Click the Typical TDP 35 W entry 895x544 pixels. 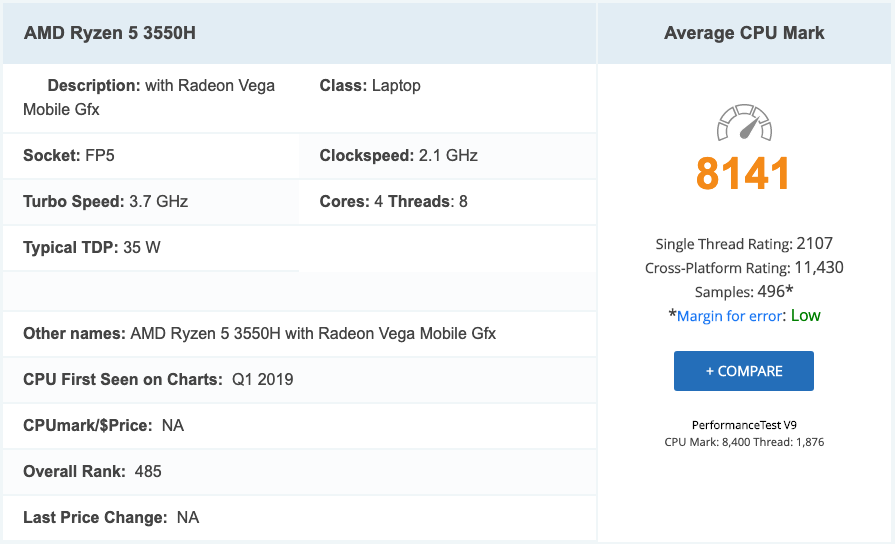[x=91, y=248]
